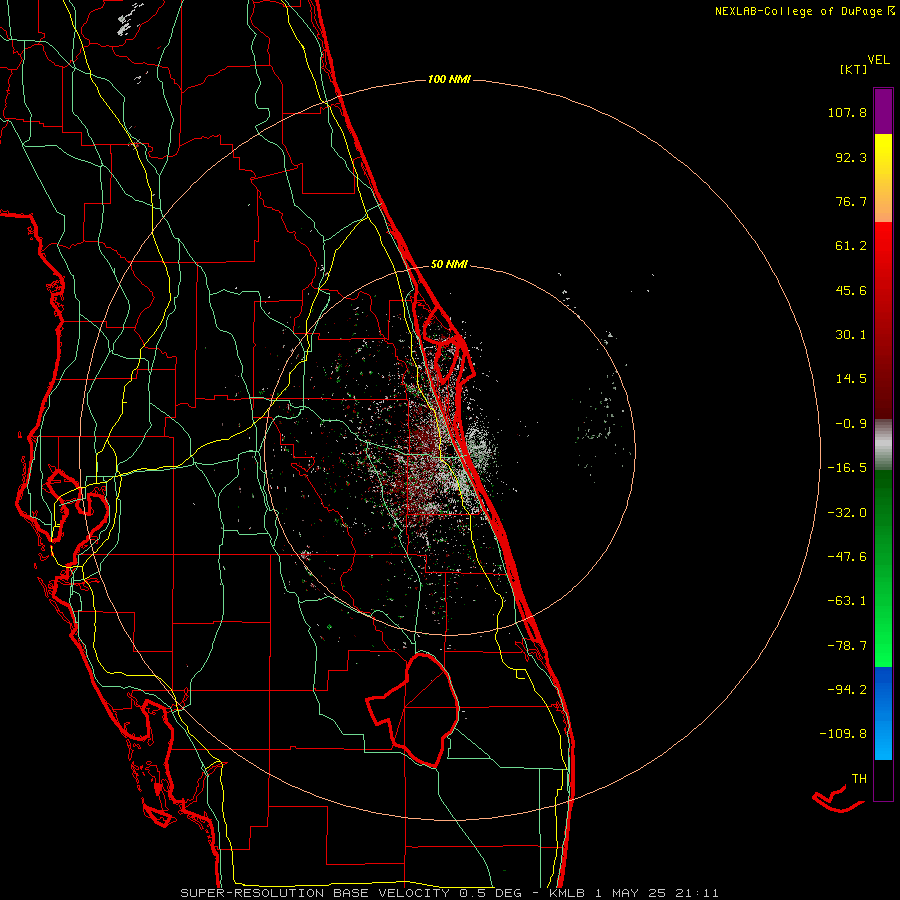Click the VEL legend heading
Image resolution: width=900 pixels, height=900 pixels.
tap(878, 60)
